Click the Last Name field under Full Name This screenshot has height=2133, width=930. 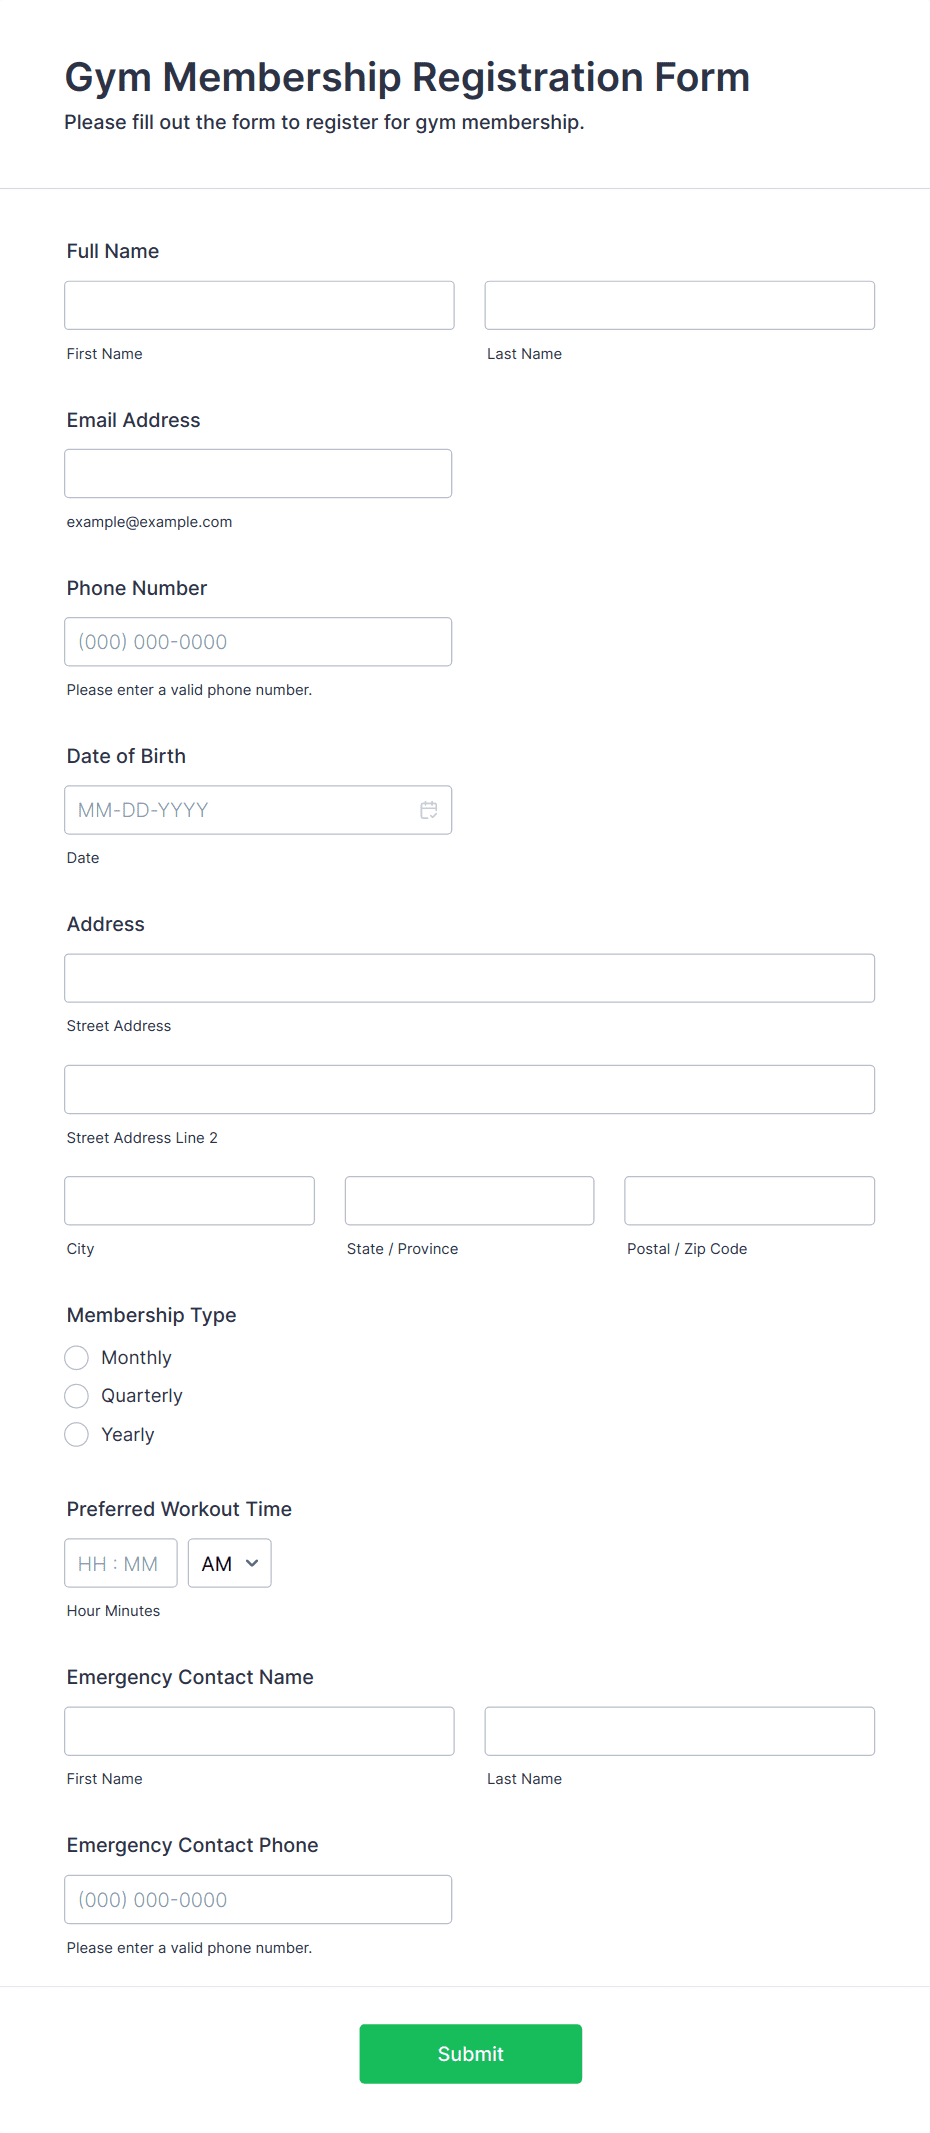[x=679, y=305]
